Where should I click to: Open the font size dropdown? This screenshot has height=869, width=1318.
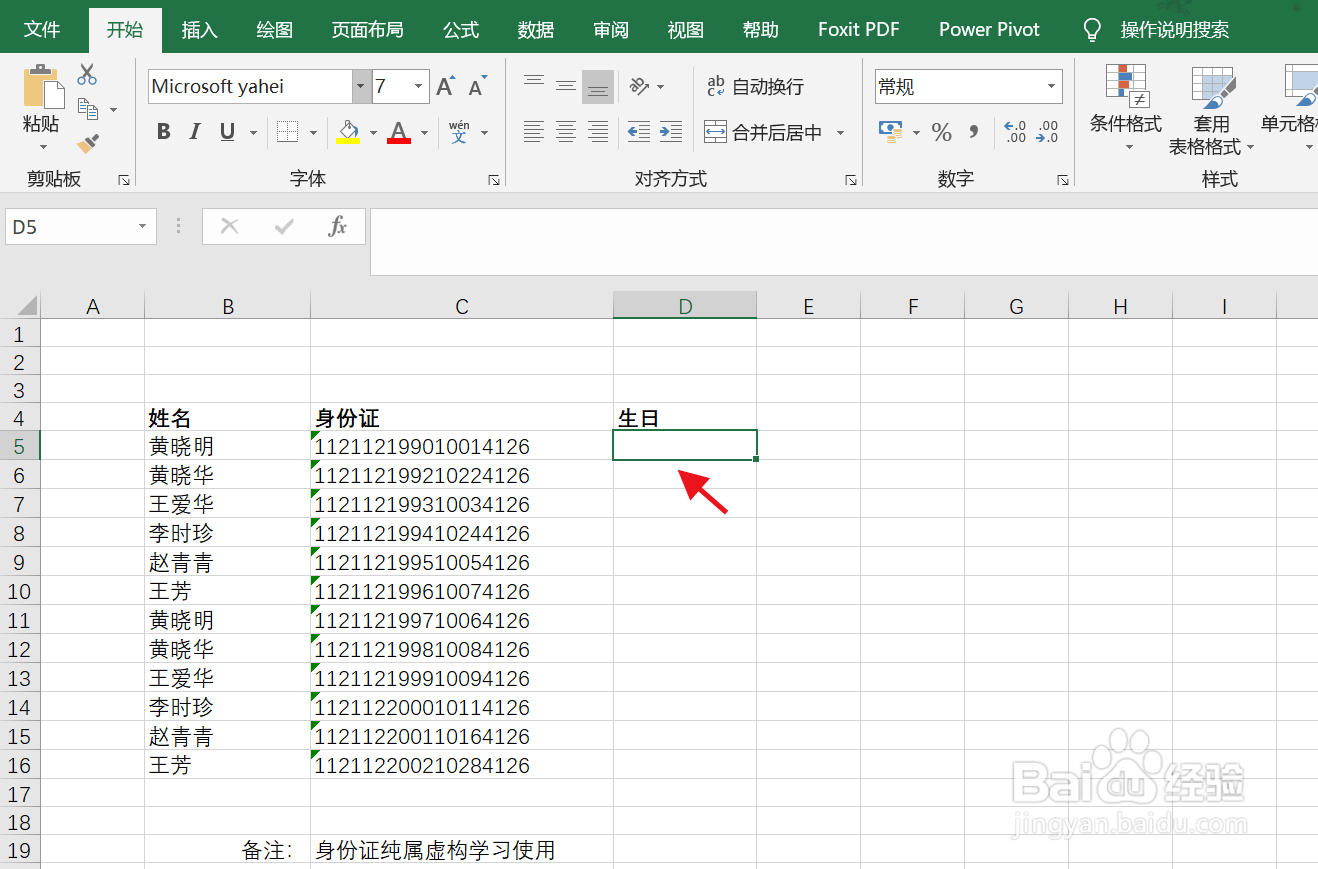pyautogui.click(x=419, y=86)
